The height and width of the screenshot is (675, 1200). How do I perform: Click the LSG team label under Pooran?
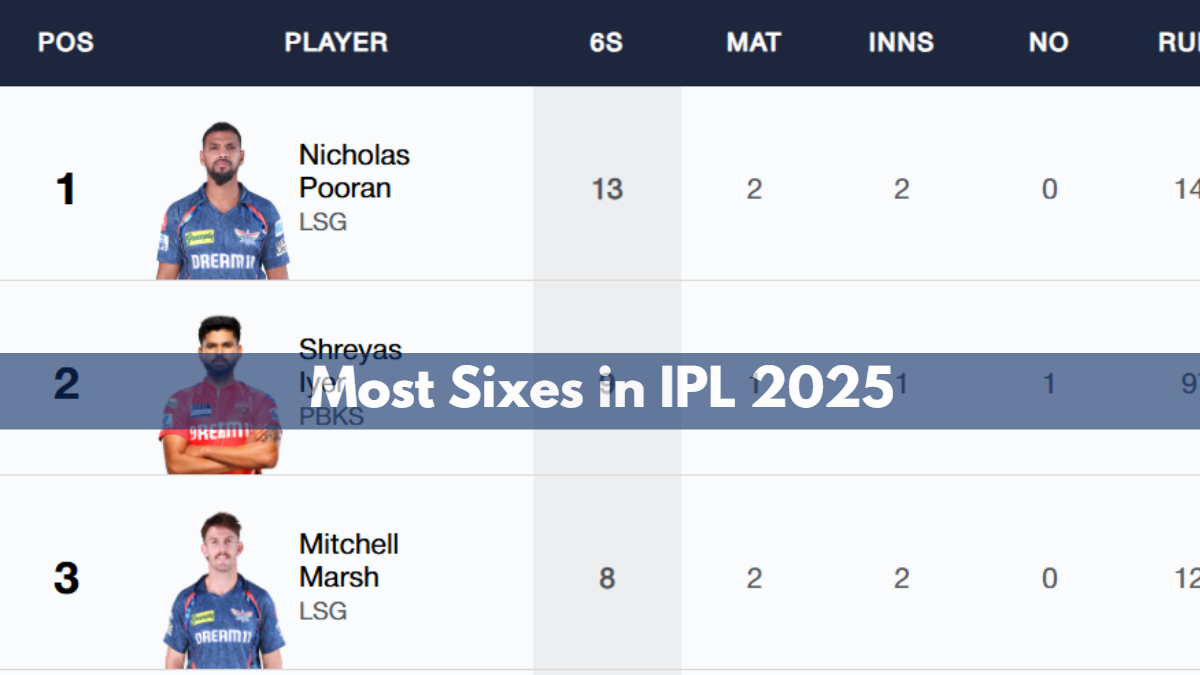323,222
